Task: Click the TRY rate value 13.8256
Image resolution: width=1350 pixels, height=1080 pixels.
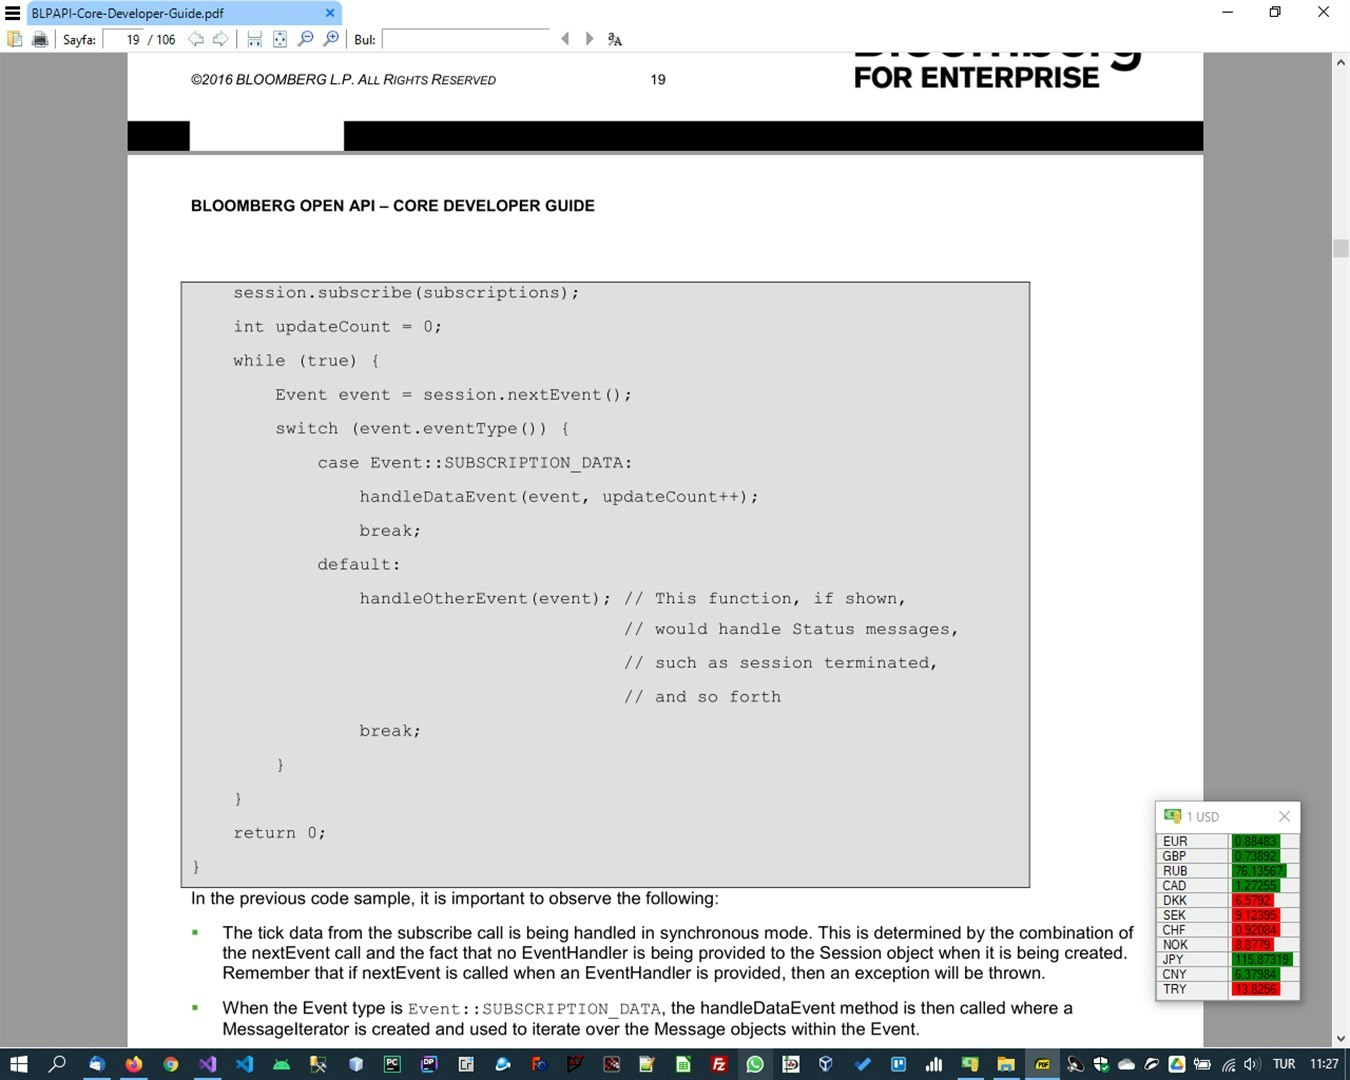Action: click(x=1255, y=989)
